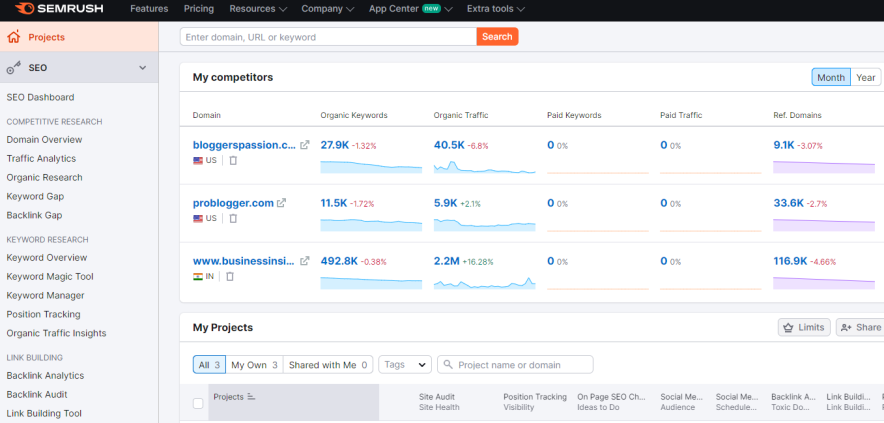Open Organic Research in the sidebar
This screenshot has width=884, height=423.
[x=45, y=177]
